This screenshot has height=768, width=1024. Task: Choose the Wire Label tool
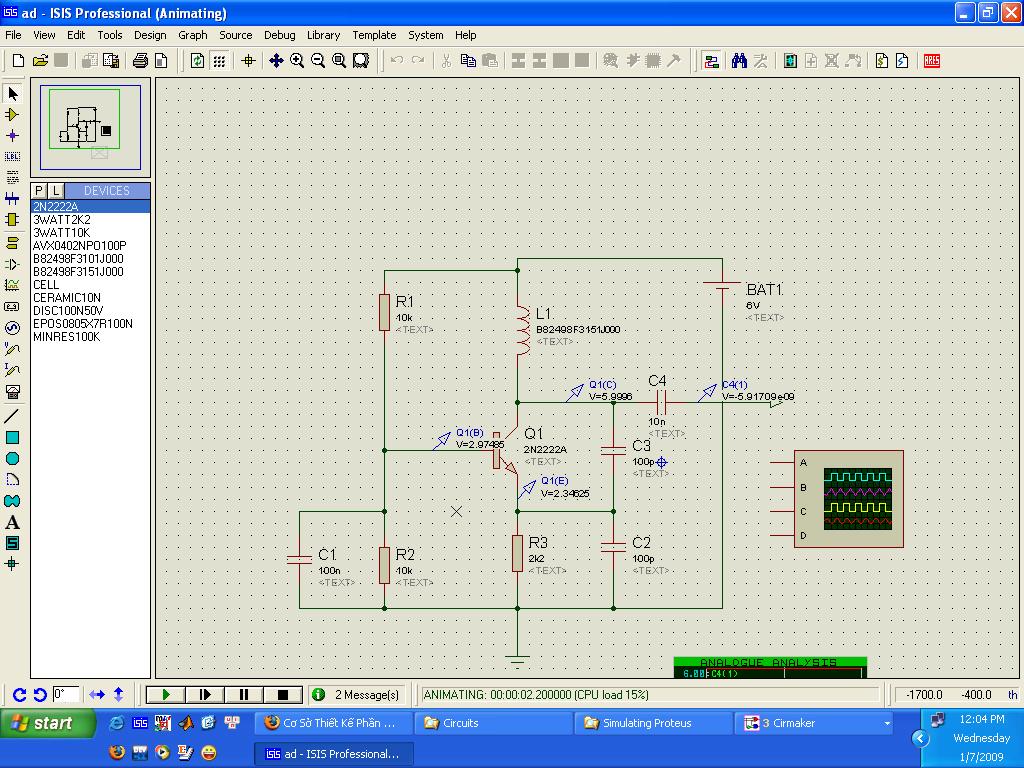tap(13, 157)
